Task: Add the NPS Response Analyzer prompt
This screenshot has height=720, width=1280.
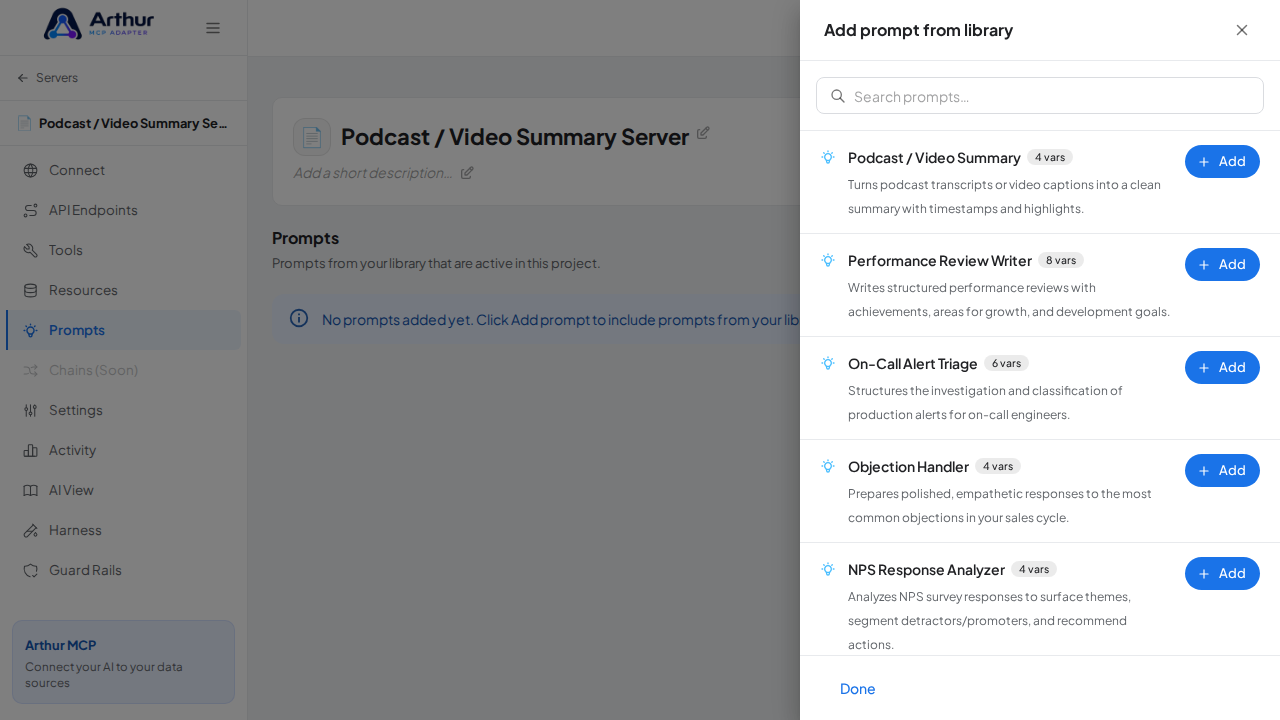Action: click(1222, 573)
